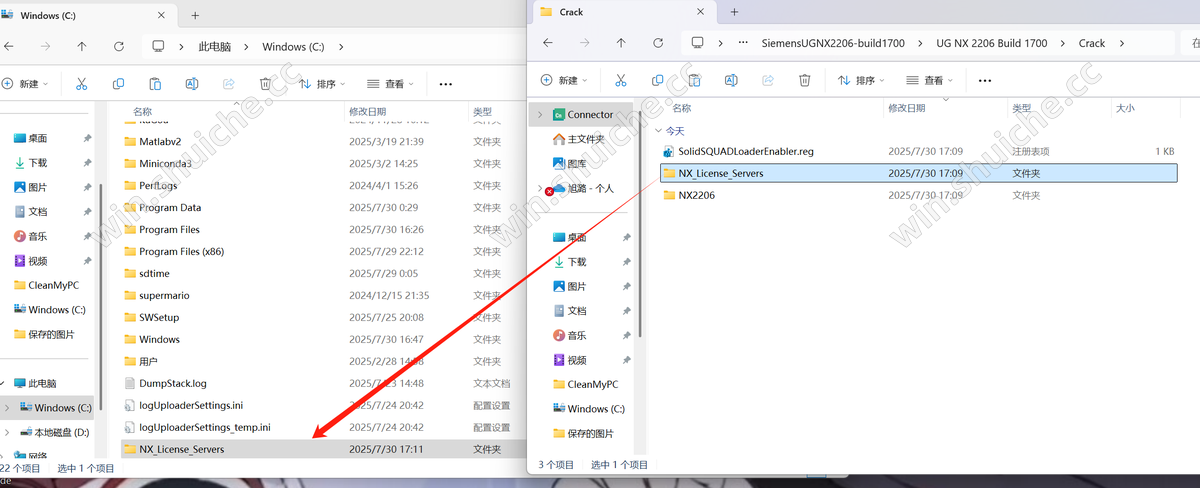Click Share icon in Crack window toolbar
Viewport: 1200px width, 488px height.
tap(768, 80)
